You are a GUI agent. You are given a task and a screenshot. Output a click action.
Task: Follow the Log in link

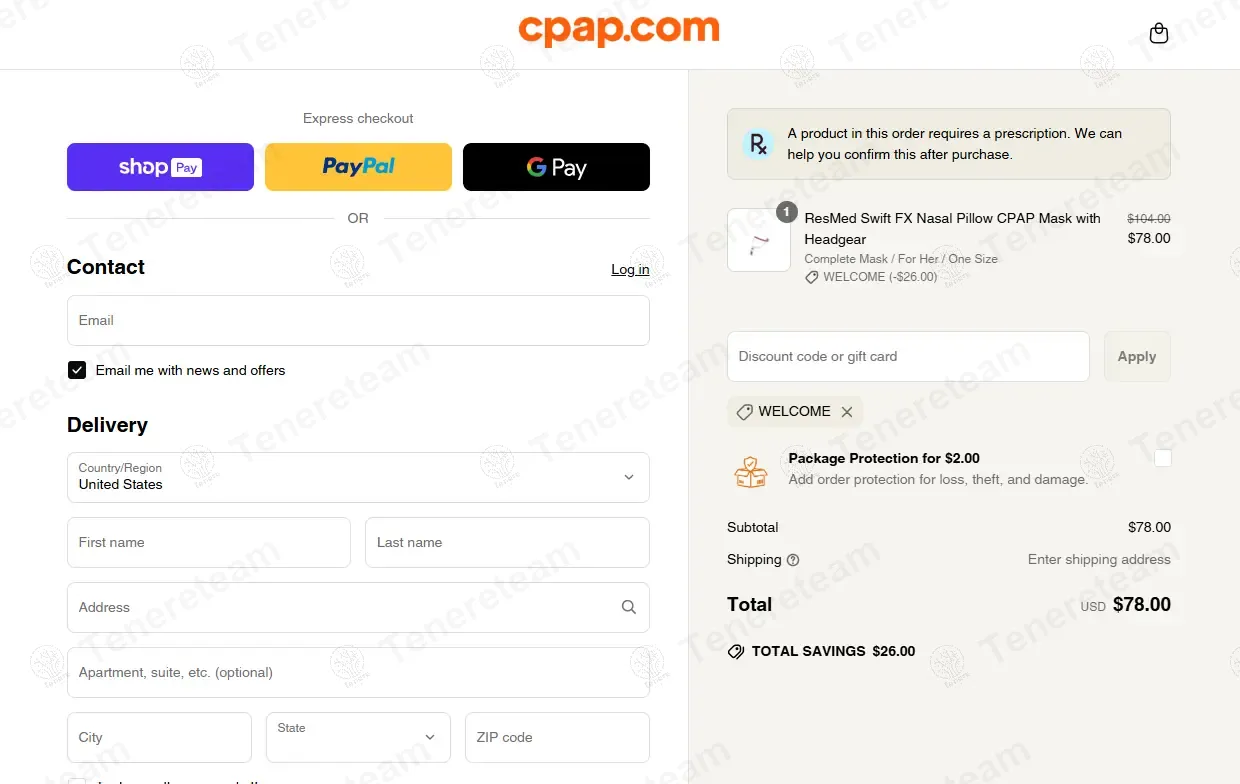point(630,269)
